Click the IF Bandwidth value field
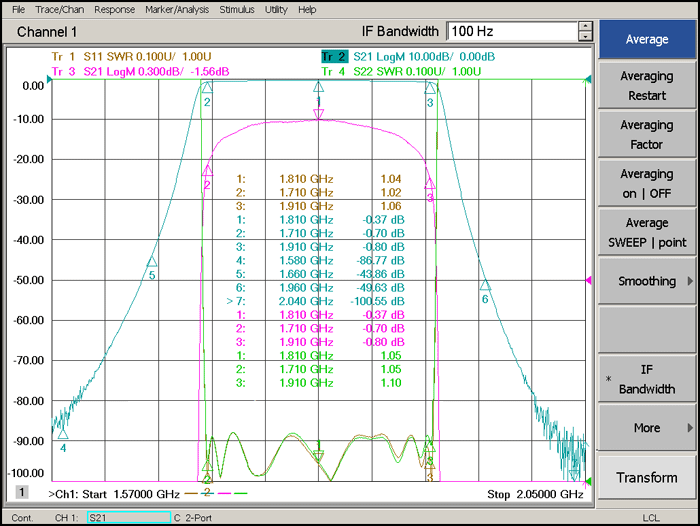This screenshot has width=700, height=526. point(512,31)
